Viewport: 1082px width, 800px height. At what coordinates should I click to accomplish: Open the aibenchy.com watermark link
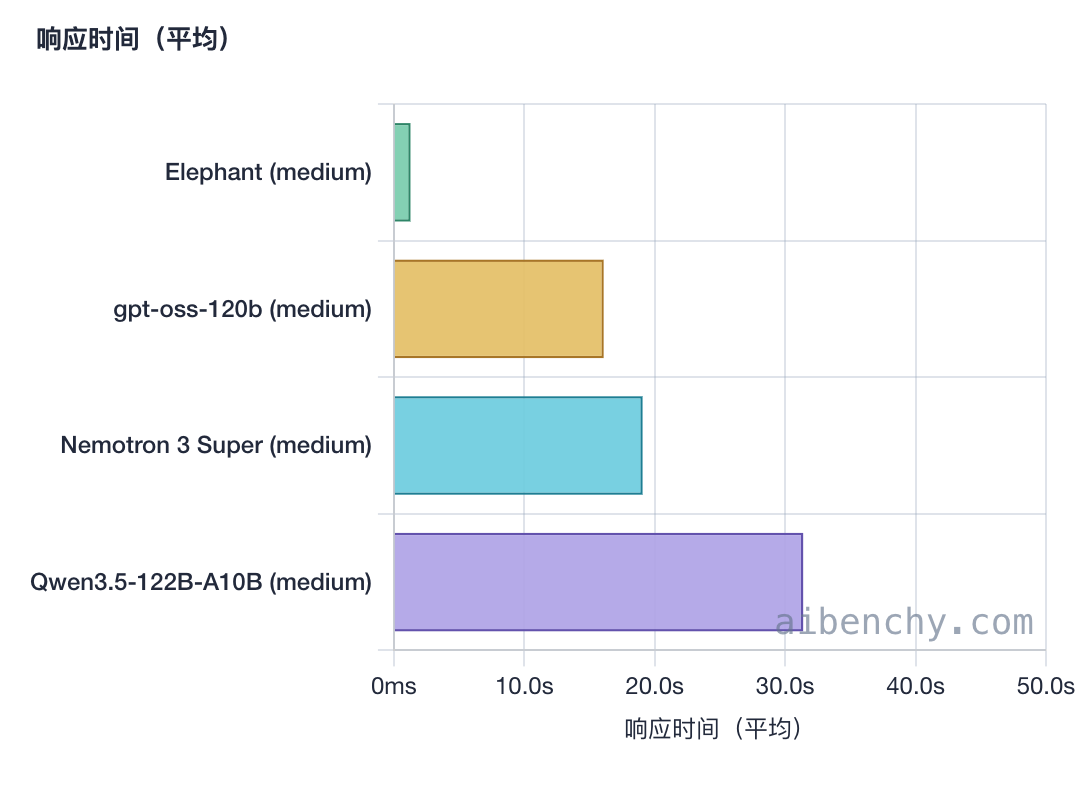point(904,622)
